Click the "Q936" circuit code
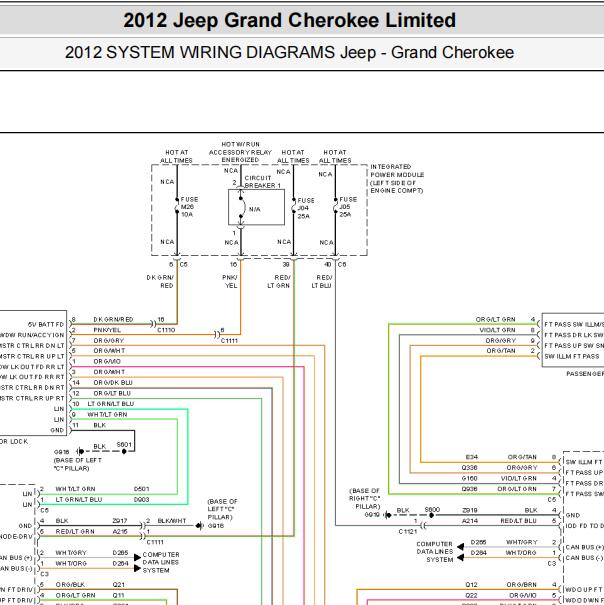The height and width of the screenshot is (605, 604). point(470,489)
